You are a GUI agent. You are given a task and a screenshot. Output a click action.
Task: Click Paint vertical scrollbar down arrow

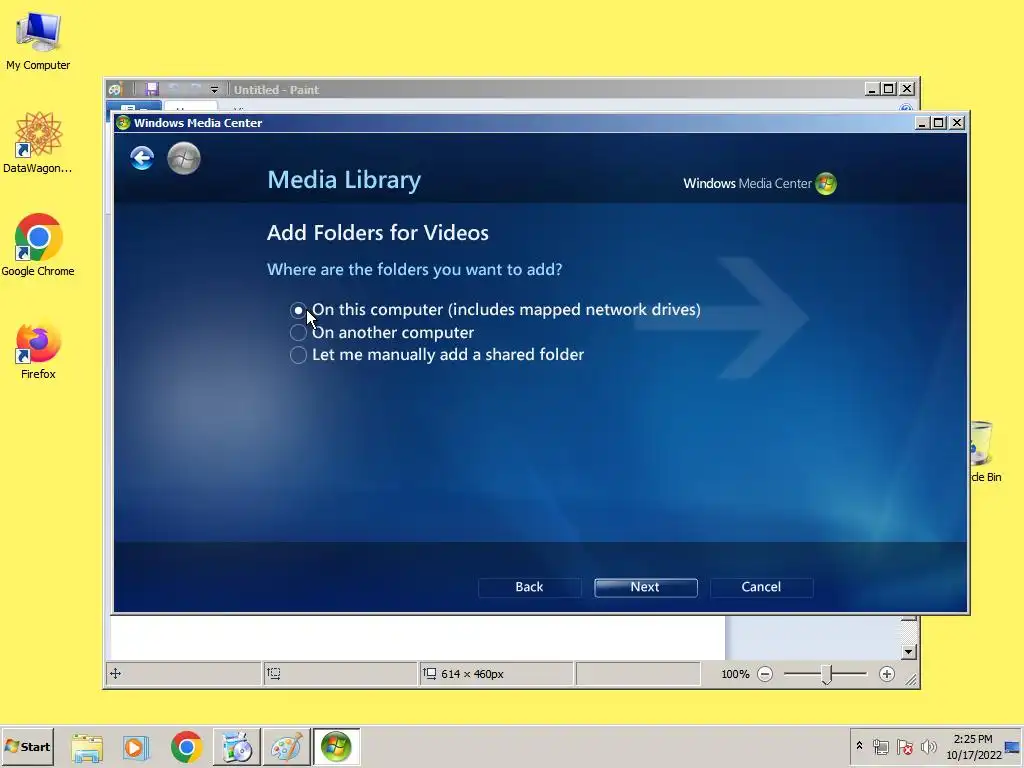click(908, 652)
